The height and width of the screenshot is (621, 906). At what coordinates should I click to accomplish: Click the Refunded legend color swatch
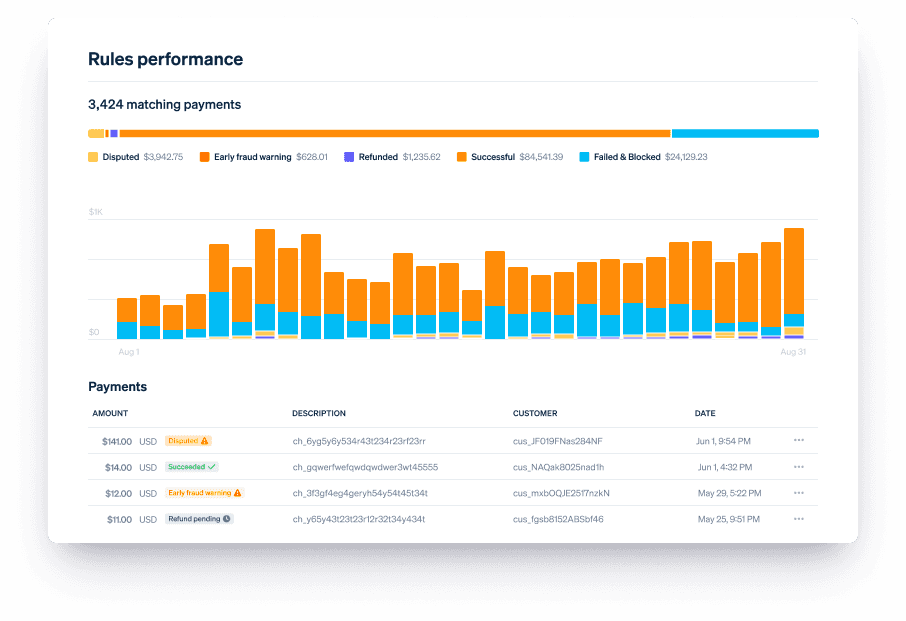point(349,157)
